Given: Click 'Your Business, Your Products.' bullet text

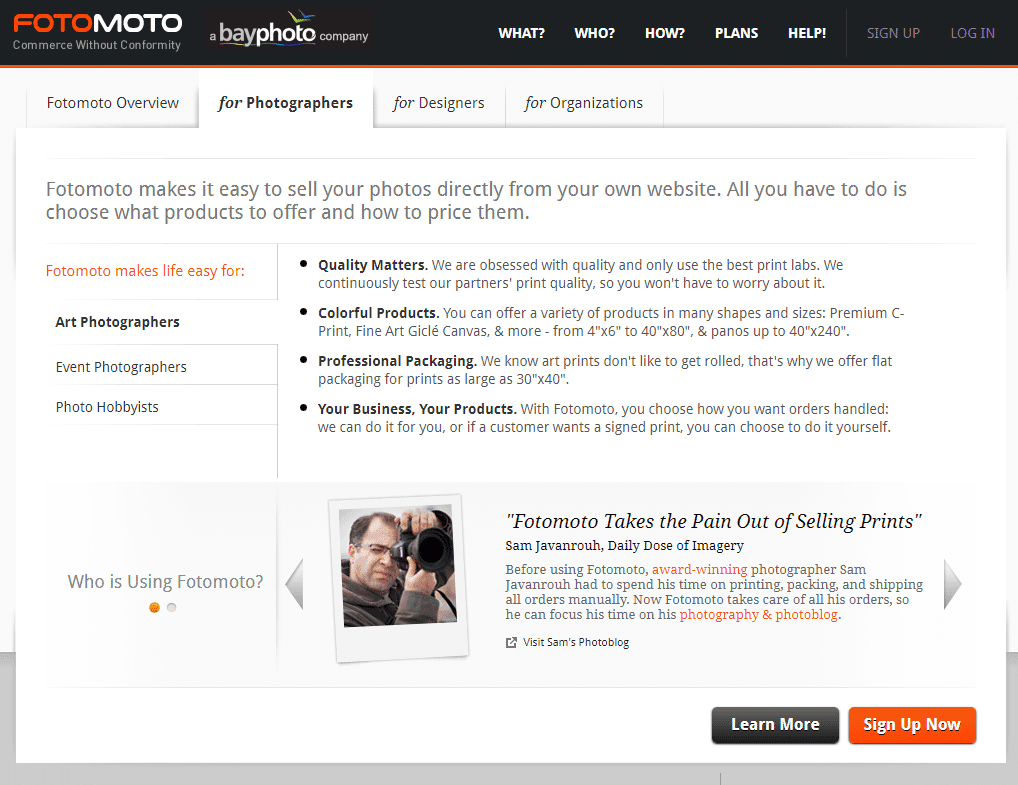Looking at the screenshot, I should coord(417,409).
